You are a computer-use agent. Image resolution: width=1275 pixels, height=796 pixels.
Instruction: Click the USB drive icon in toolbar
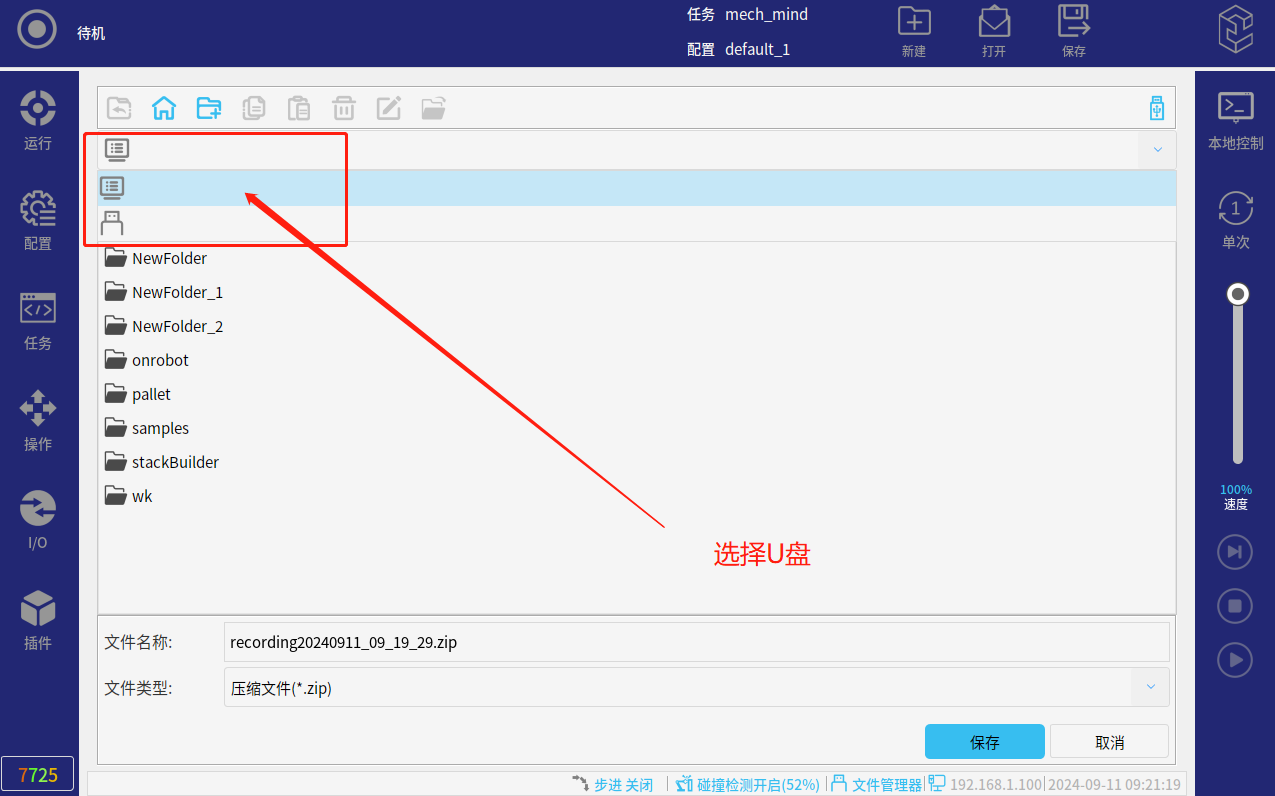click(1157, 108)
